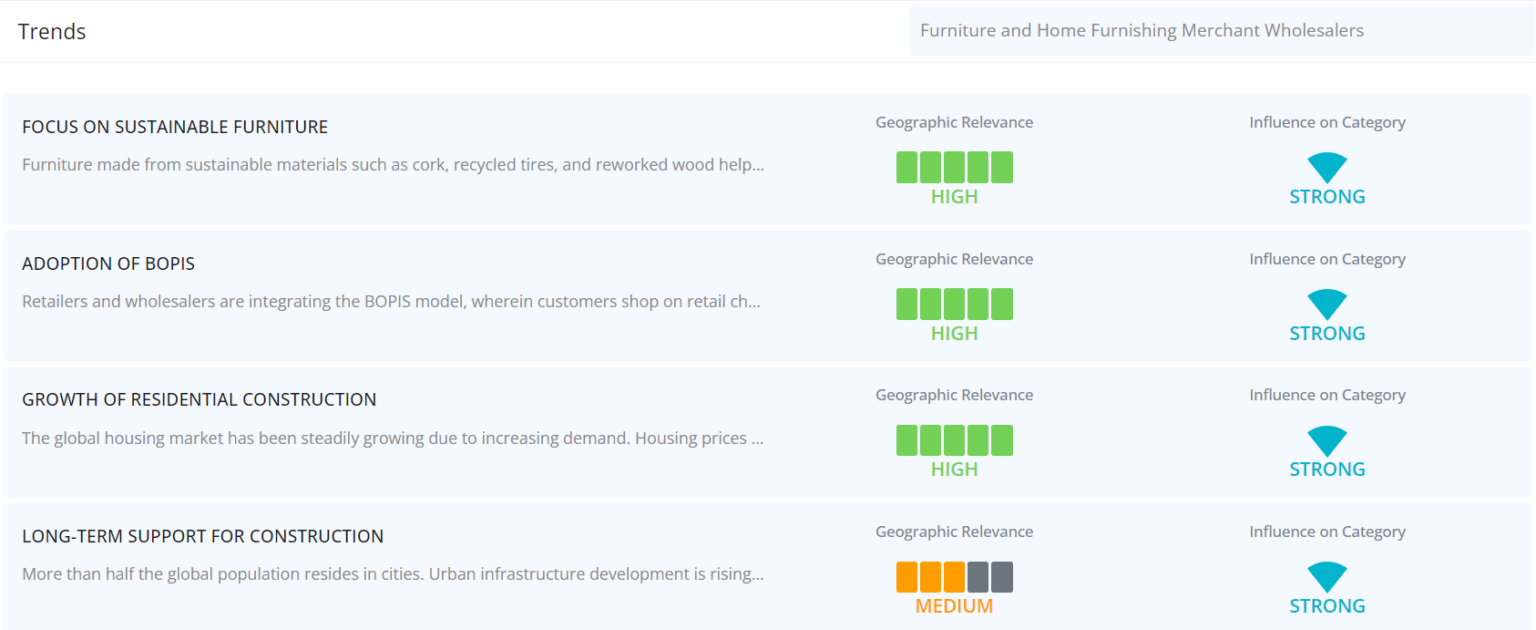Select the High relevance bar indicator on Adoption of BOPIS
This screenshot has height=630, width=1536.
(x=954, y=303)
